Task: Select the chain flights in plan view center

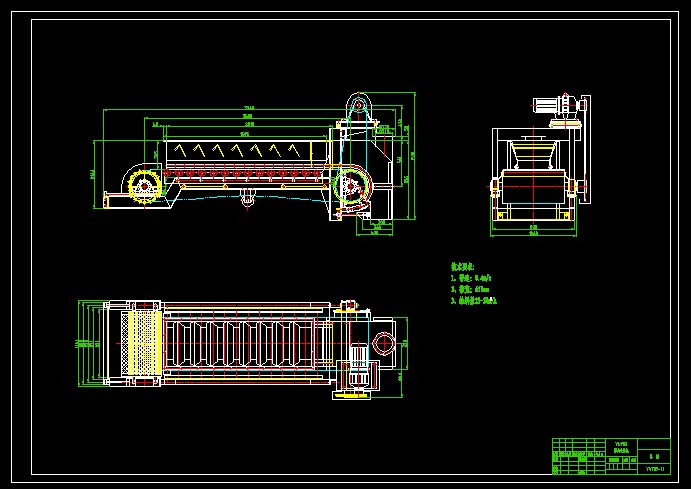Action: click(x=240, y=342)
